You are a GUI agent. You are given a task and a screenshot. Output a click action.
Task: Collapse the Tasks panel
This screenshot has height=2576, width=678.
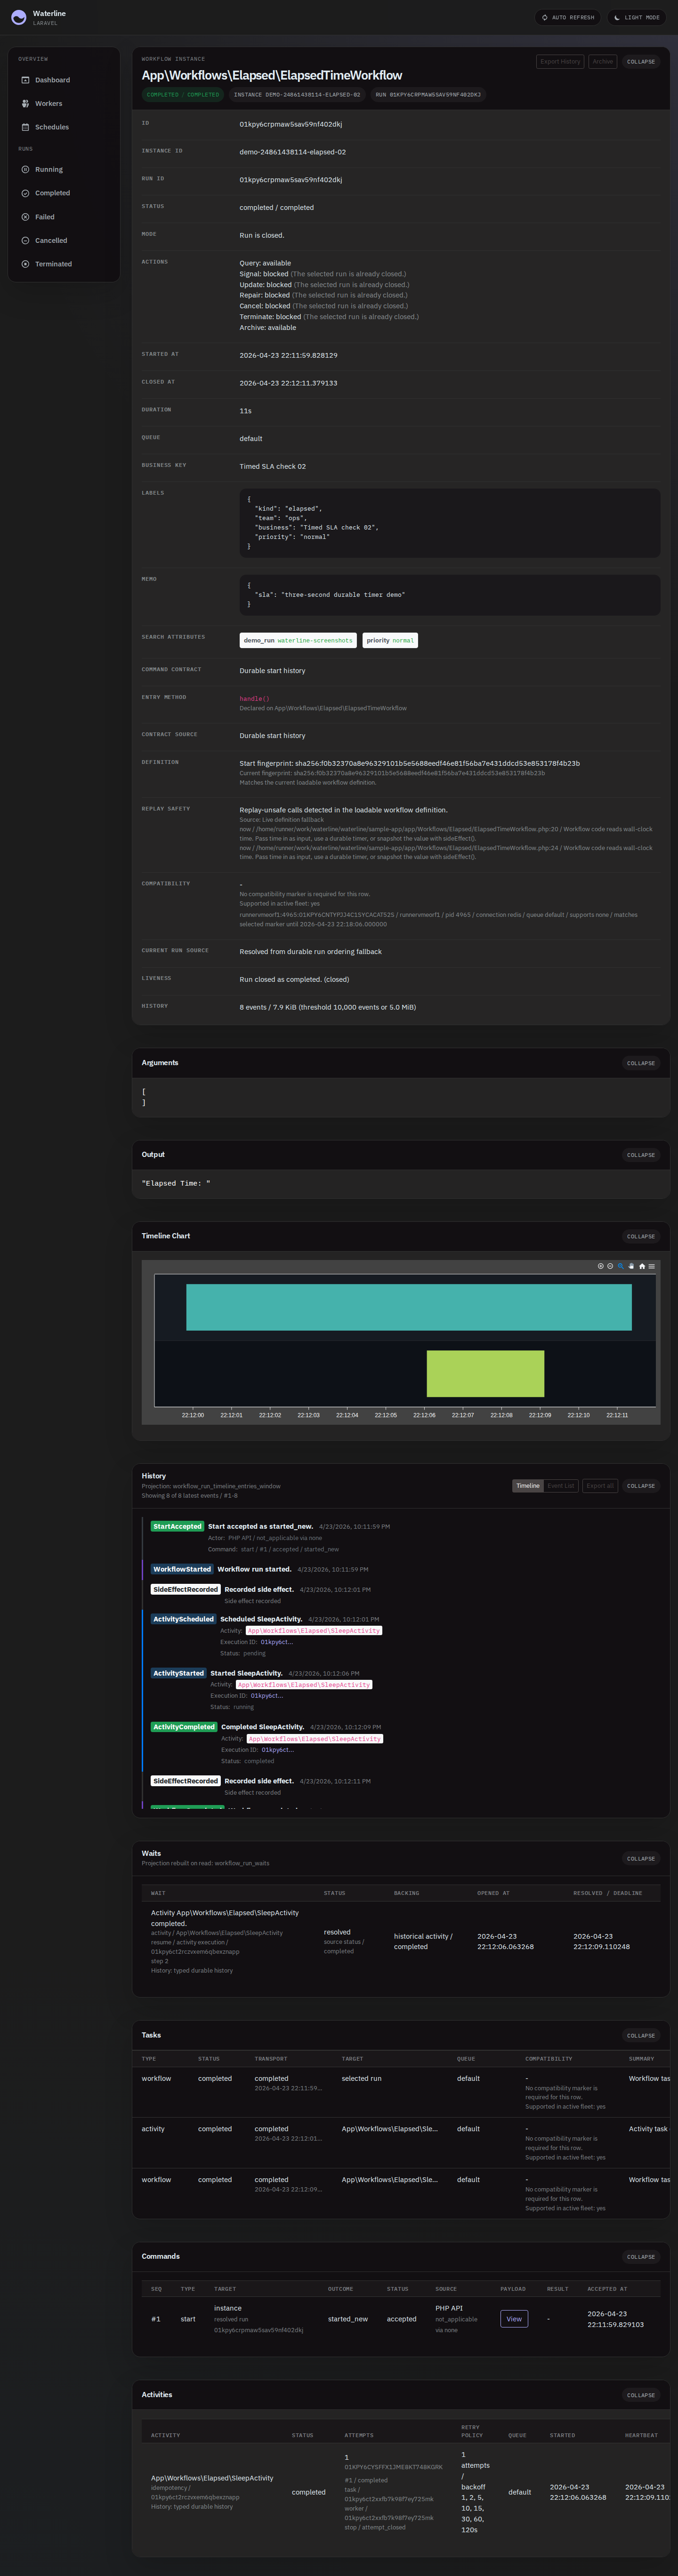pos(641,2036)
